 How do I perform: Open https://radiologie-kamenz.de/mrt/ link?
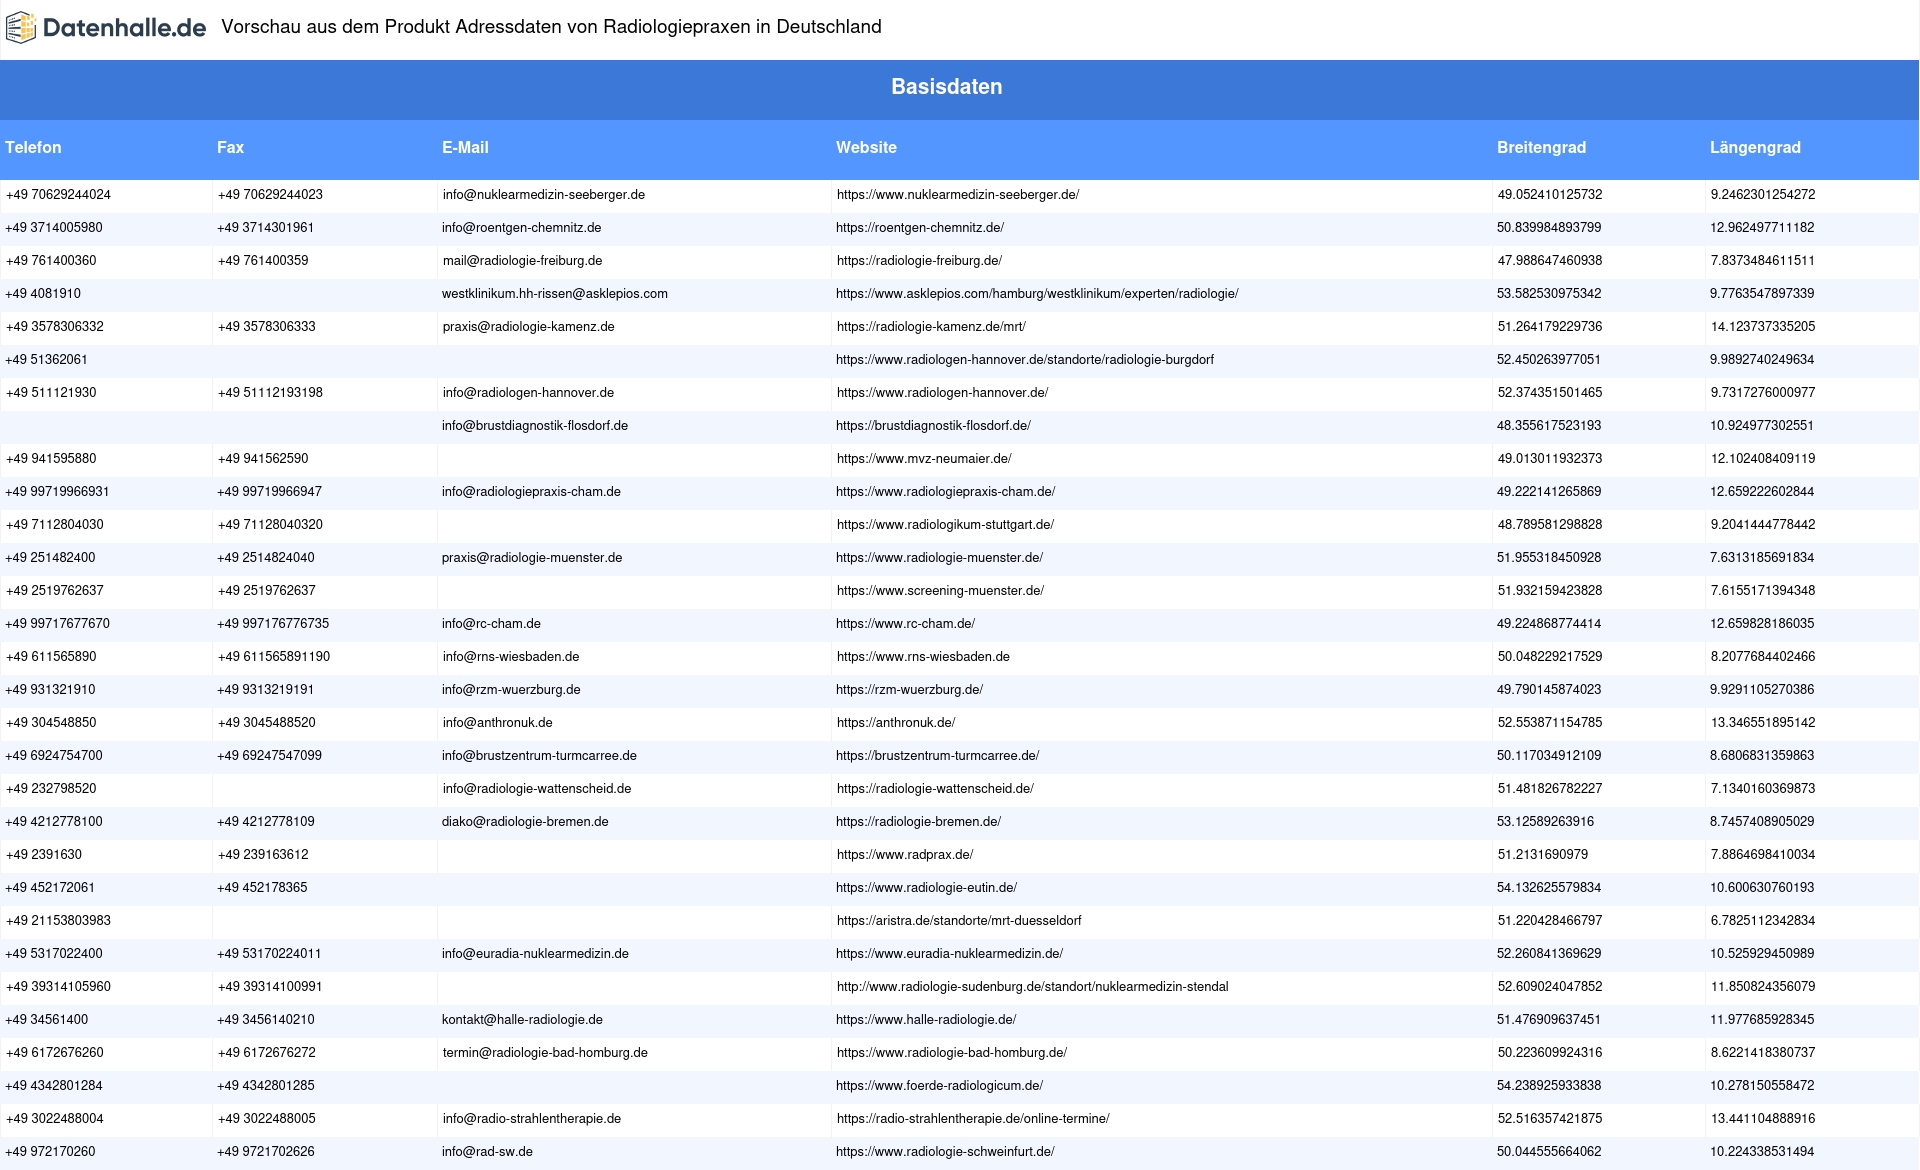[931, 327]
